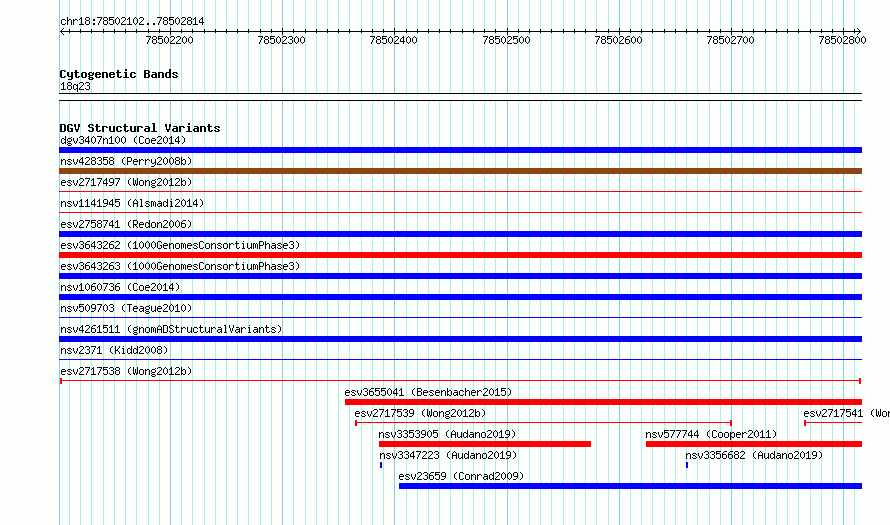Select the red nsv577744 variant bar
The width and height of the screenshot is (890, 525).
(x=754, y=444)
